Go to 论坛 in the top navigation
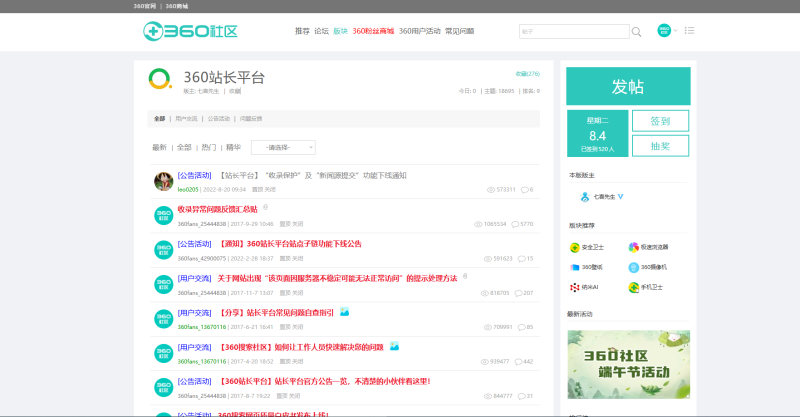The image size is (800, 417). [x=321, y=31]
